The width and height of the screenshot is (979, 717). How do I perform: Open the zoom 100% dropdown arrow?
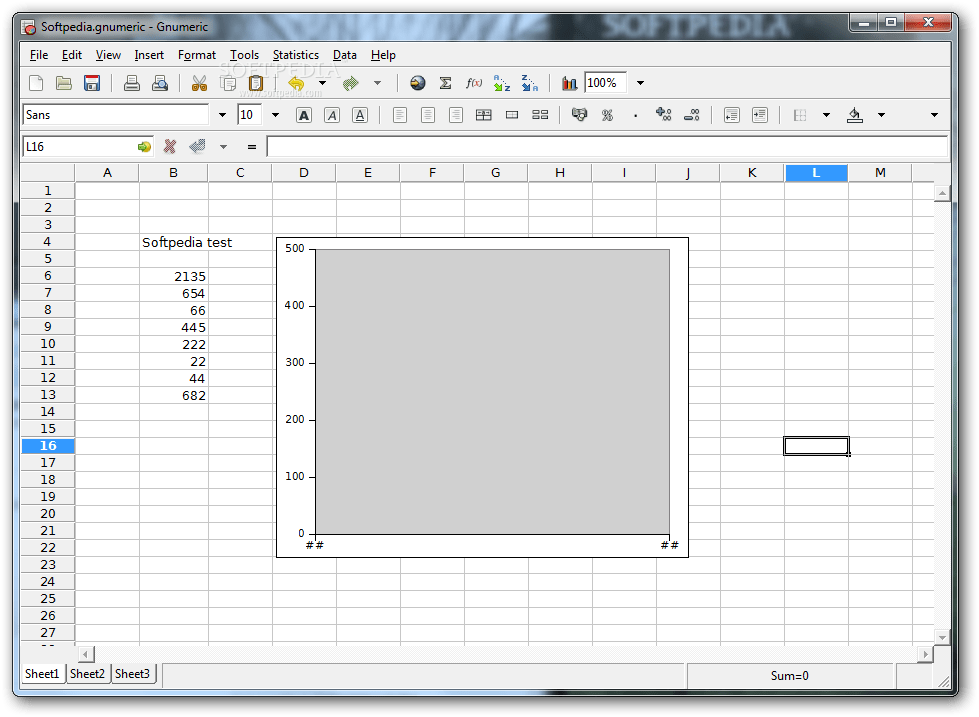click(640, 83)
